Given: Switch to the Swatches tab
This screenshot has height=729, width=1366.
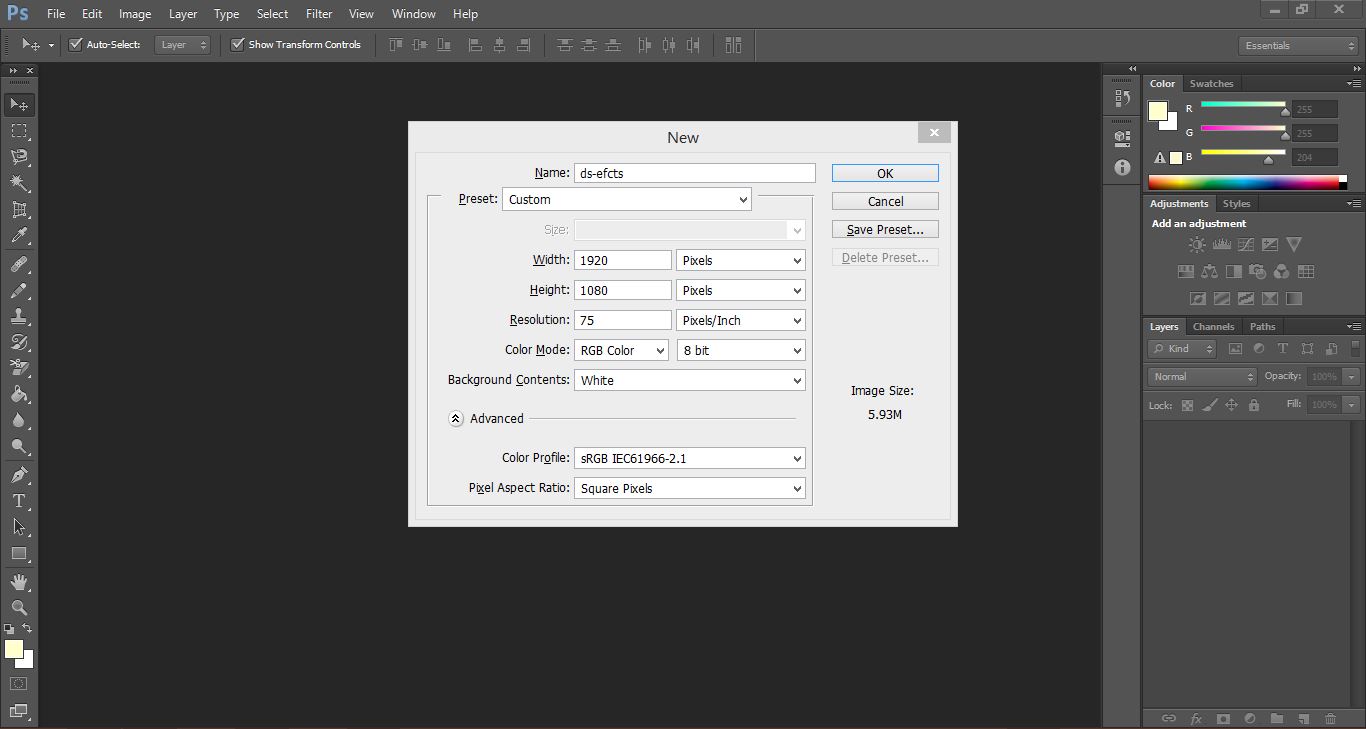Looking at the screenshot, I should (1211, 84).
